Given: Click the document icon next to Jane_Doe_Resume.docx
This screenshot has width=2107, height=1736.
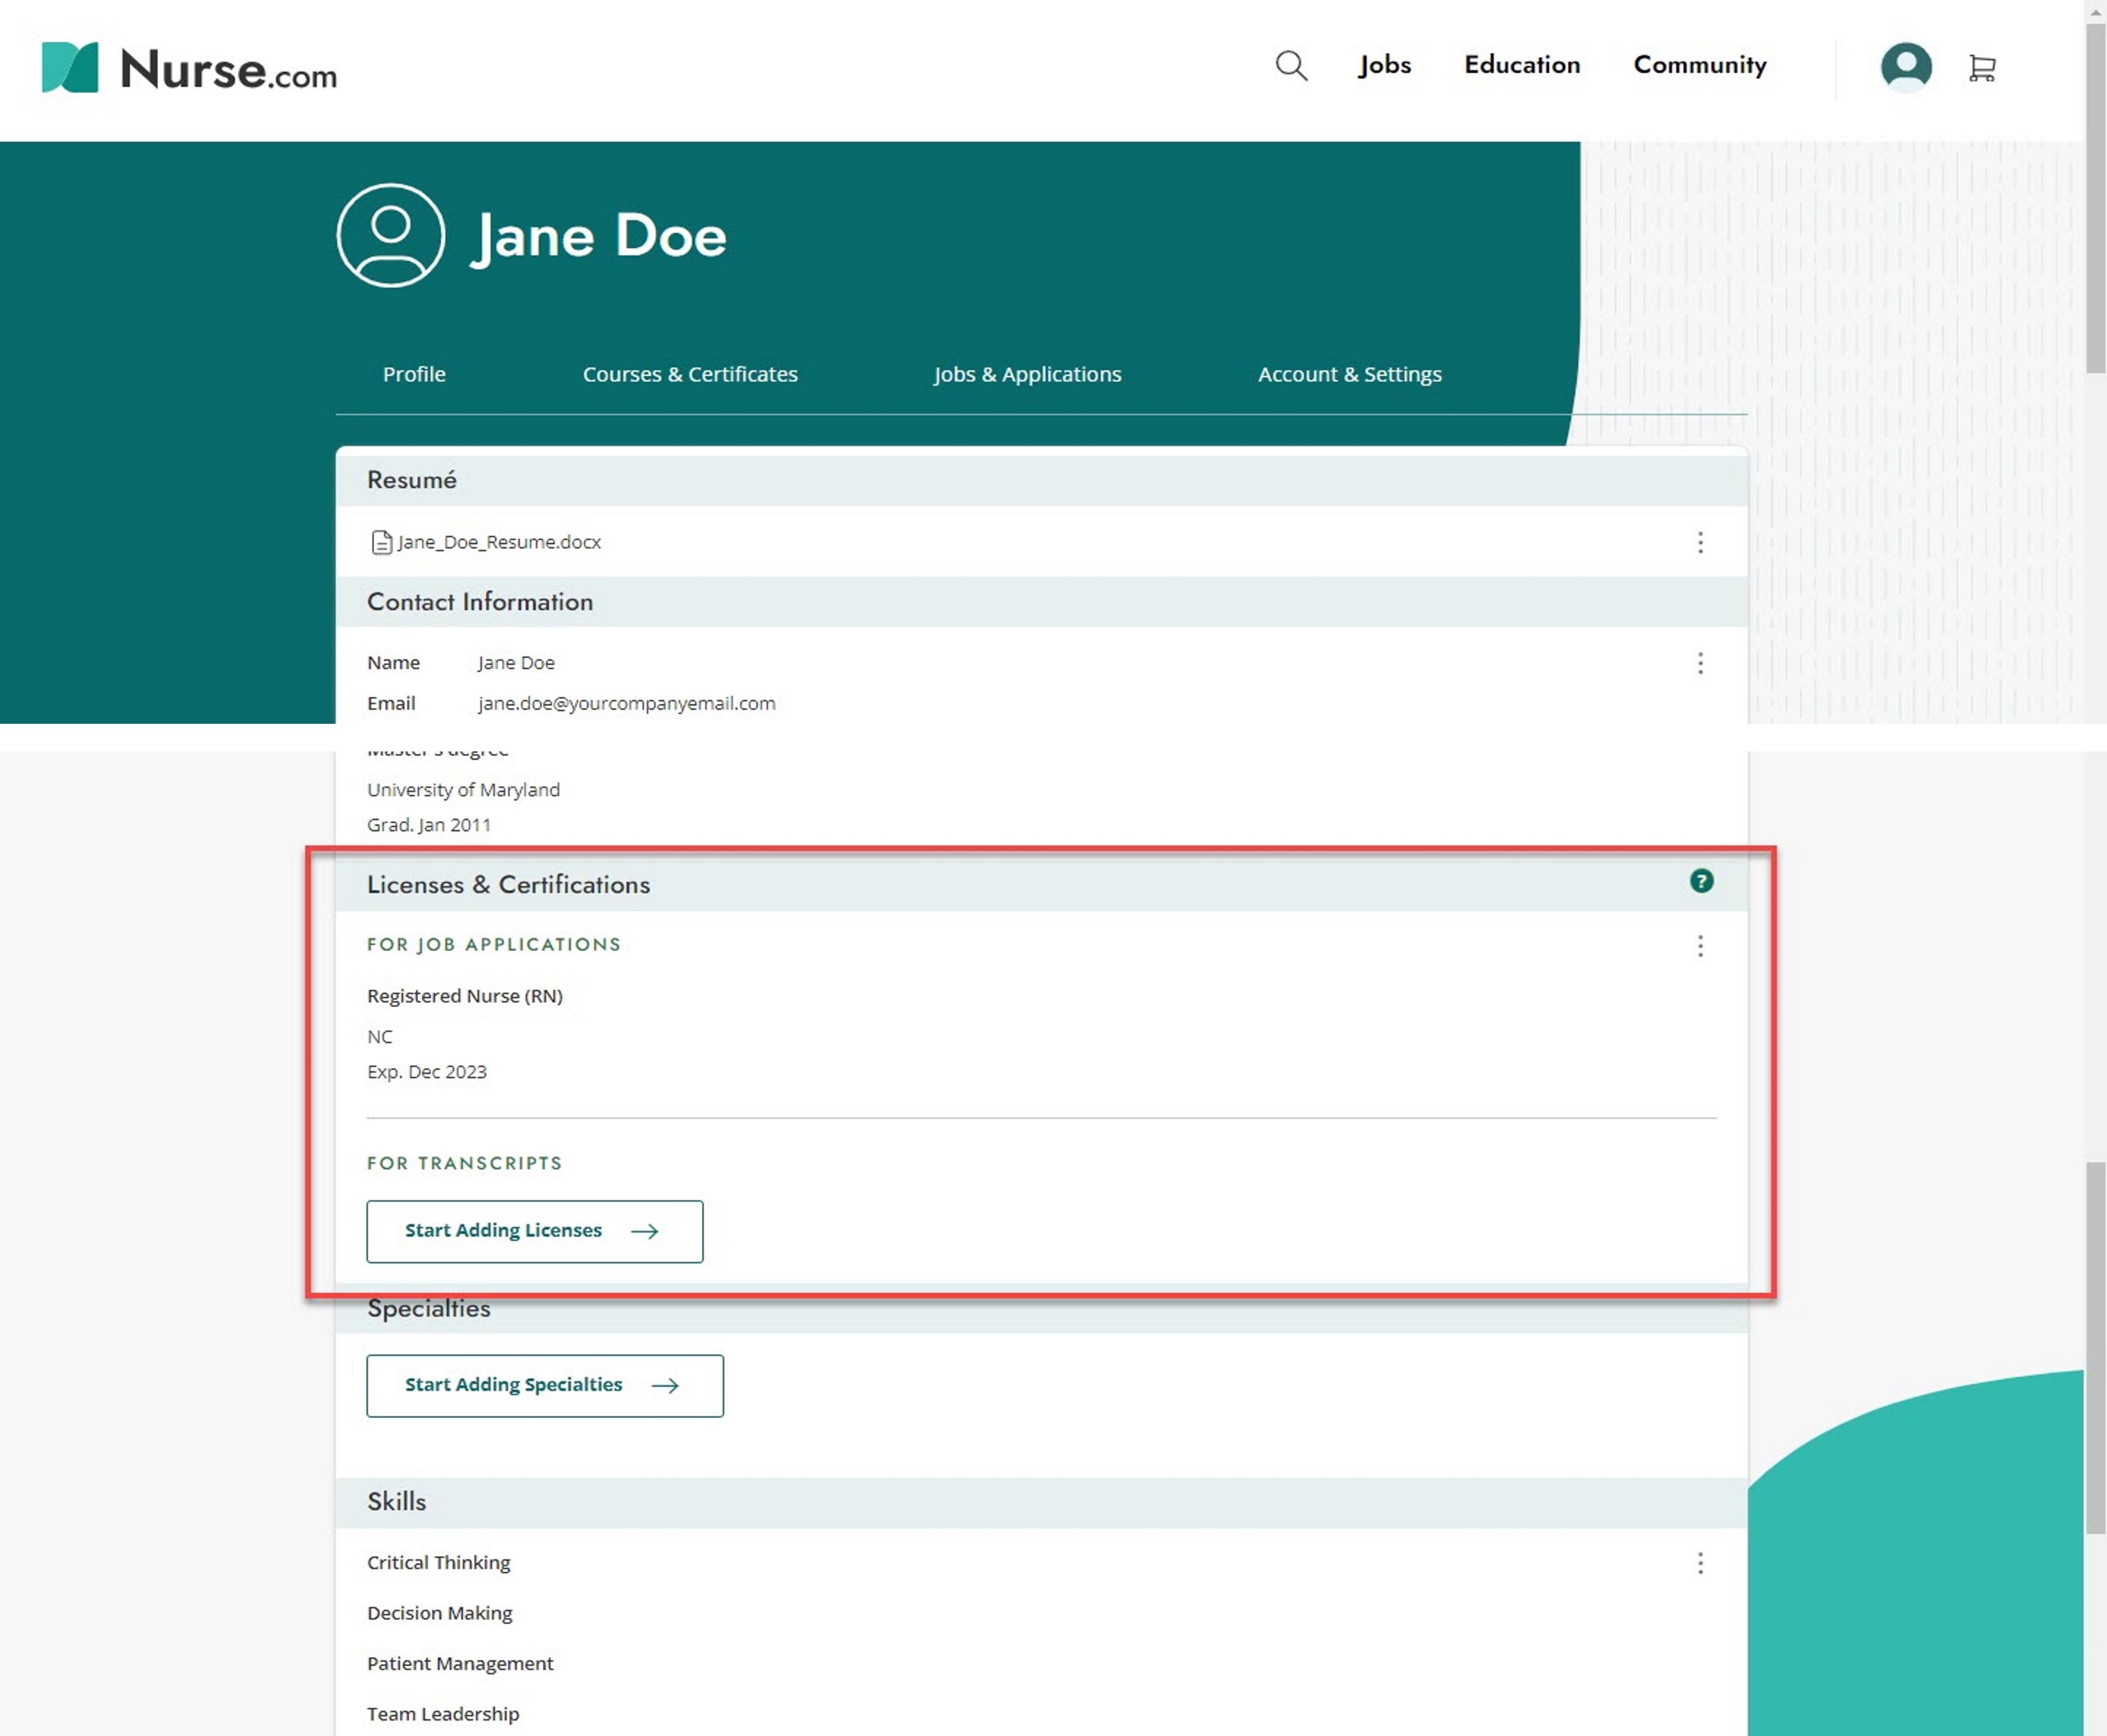Looking at the screenshot, I should pos(381,542).
